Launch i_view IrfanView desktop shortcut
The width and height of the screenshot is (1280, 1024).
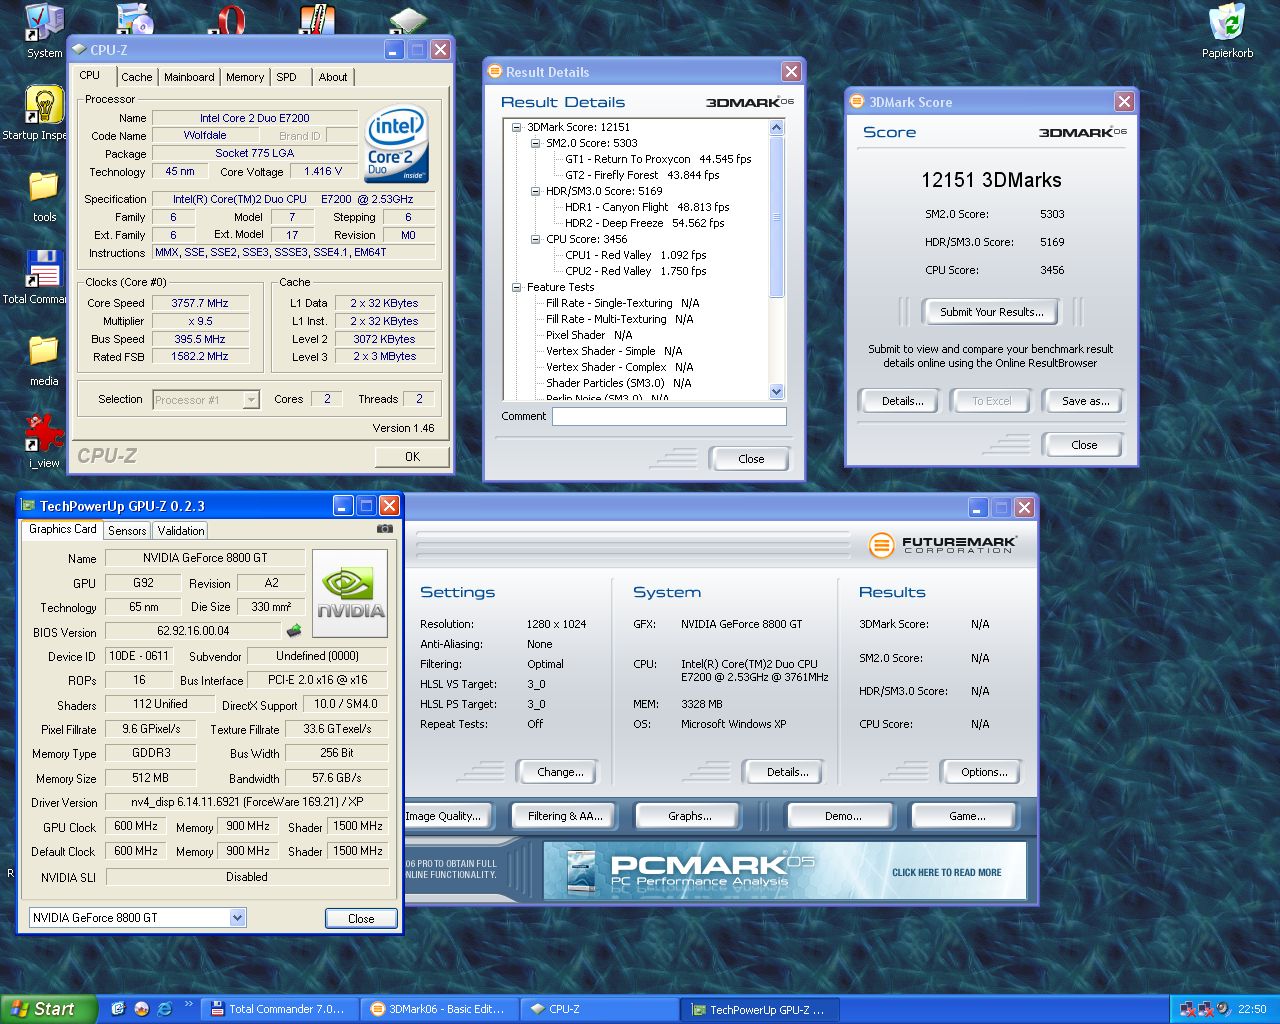click(44, 434)
